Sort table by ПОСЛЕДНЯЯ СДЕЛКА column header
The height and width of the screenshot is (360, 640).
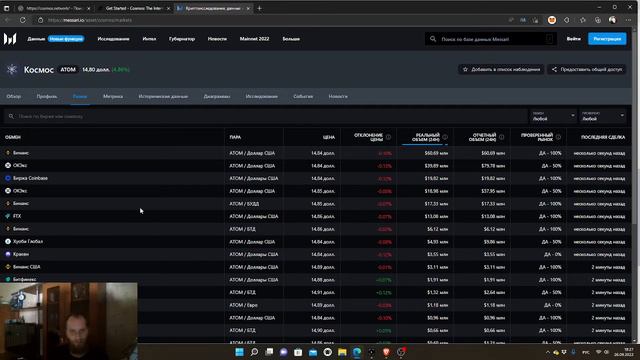(x=603, y=137)
